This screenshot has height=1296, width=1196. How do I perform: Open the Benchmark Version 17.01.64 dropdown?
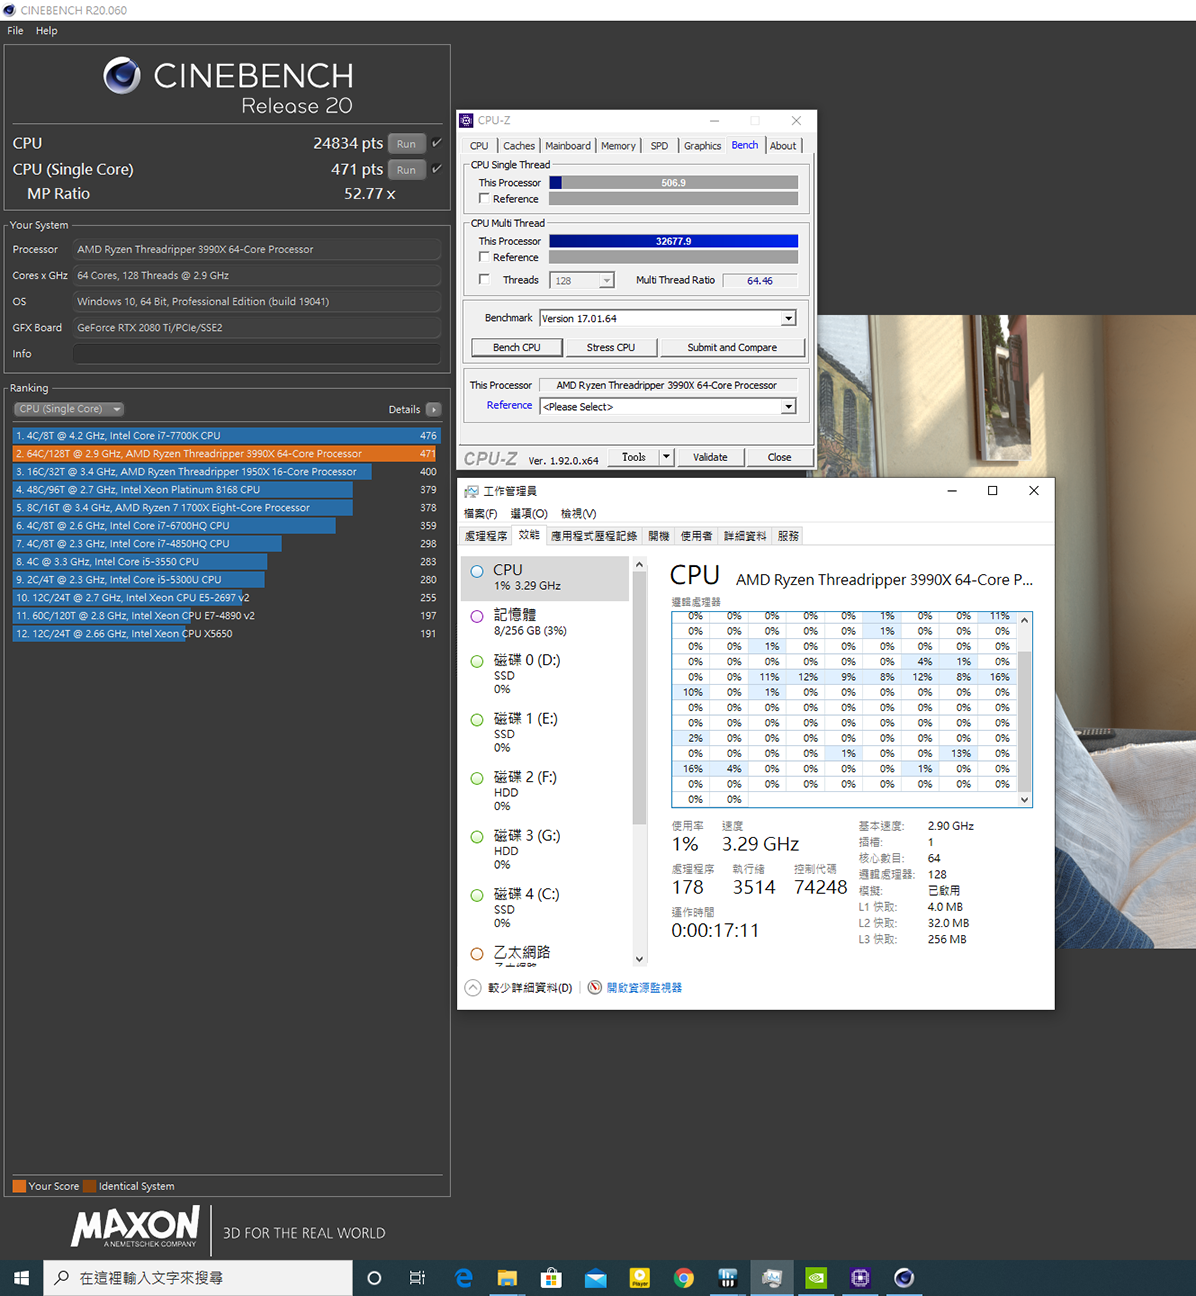tap(788, 318)
